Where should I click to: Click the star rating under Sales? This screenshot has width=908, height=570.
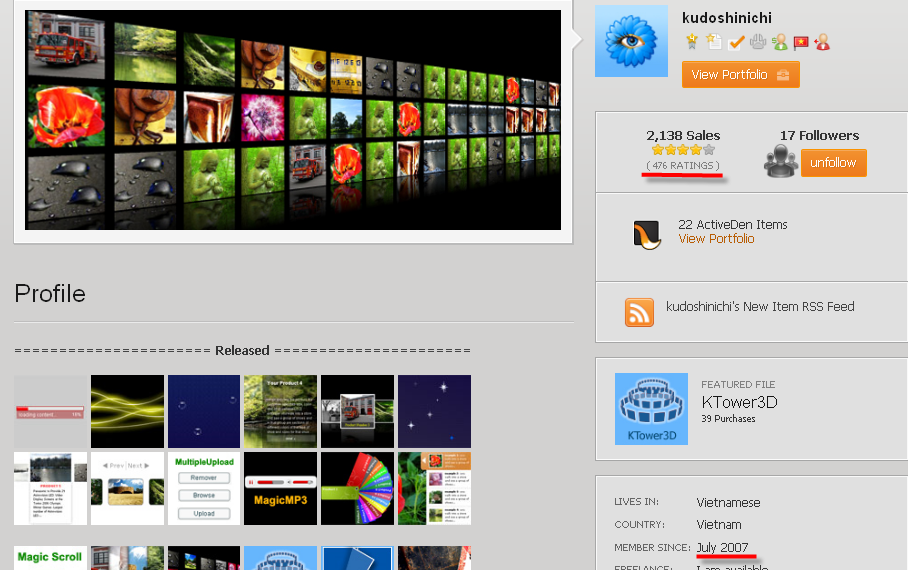tap(683, 150)
